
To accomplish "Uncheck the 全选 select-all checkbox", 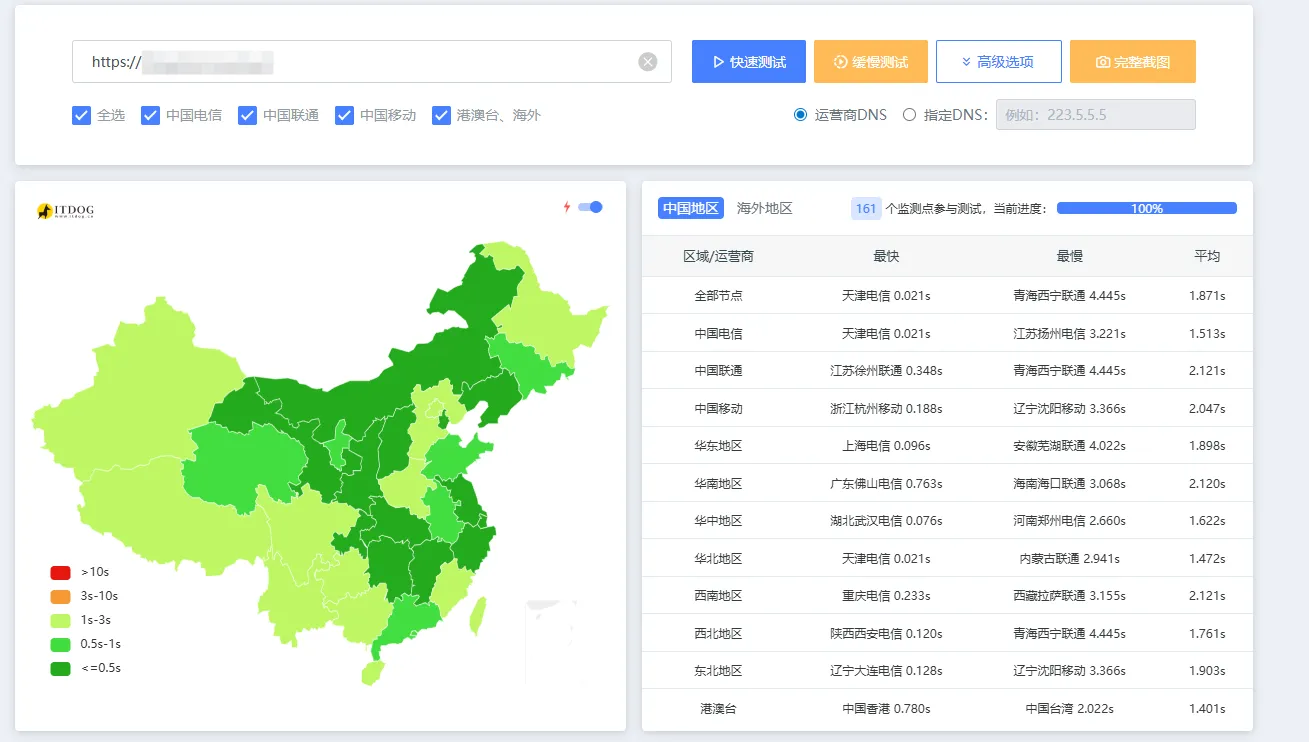I will click(x=82, y=115).
